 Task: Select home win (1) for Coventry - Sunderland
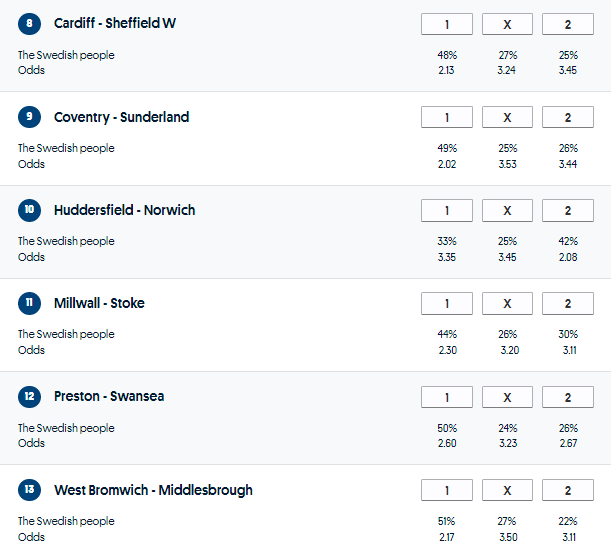click(x=446, y=117)
